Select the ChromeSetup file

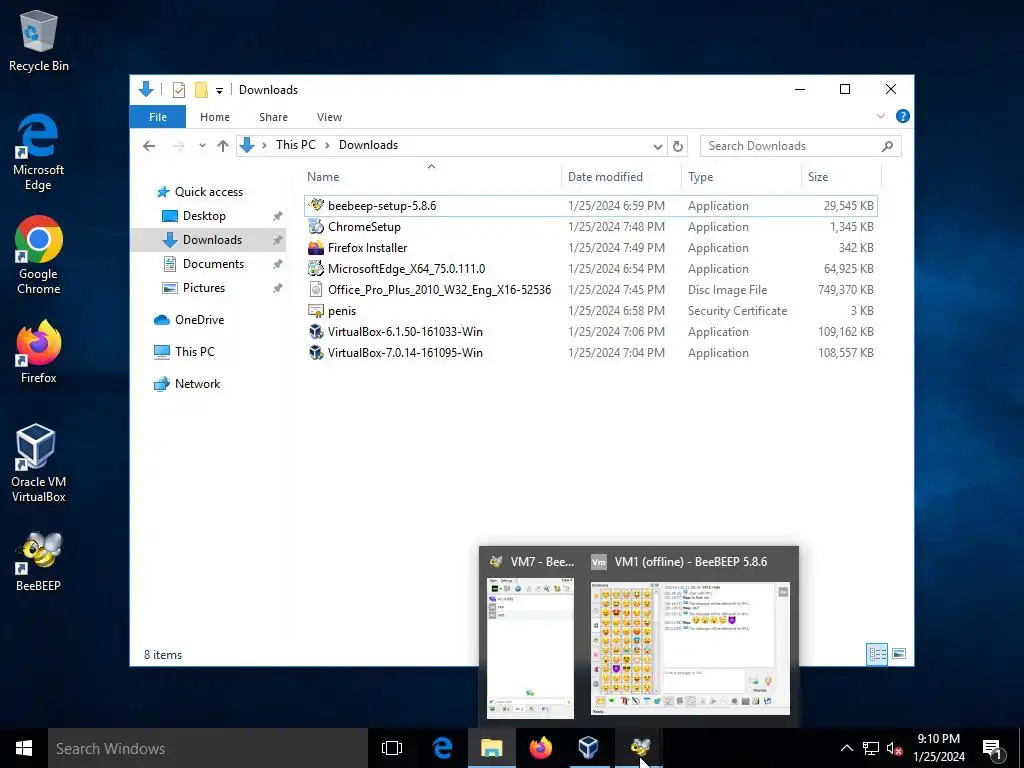[x=590, y=227]
